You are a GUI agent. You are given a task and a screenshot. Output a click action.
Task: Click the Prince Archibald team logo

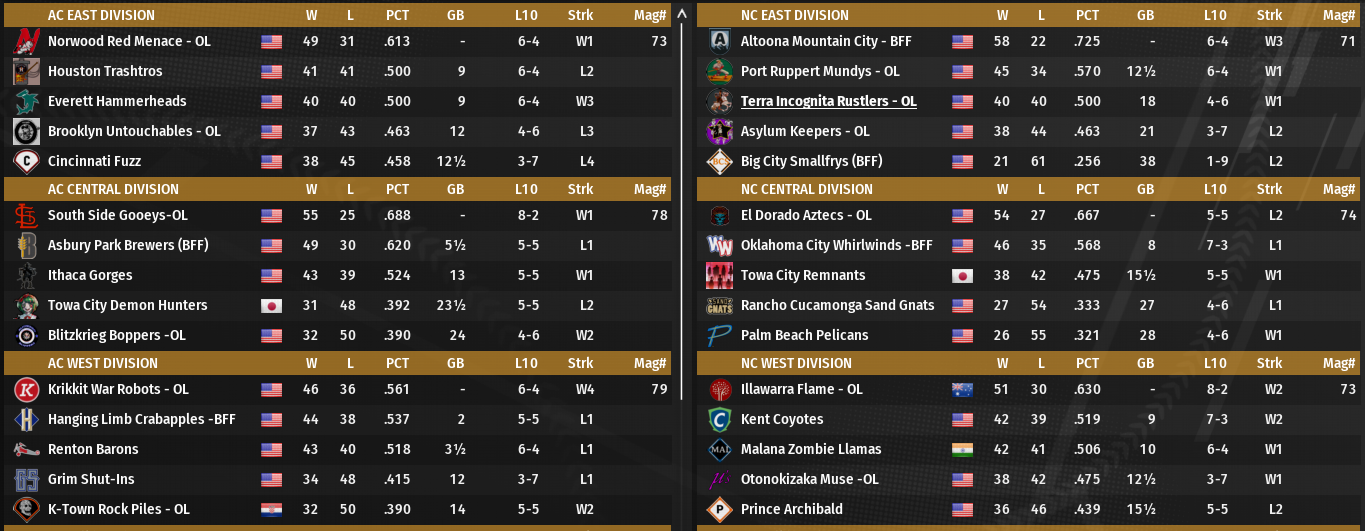720,510
